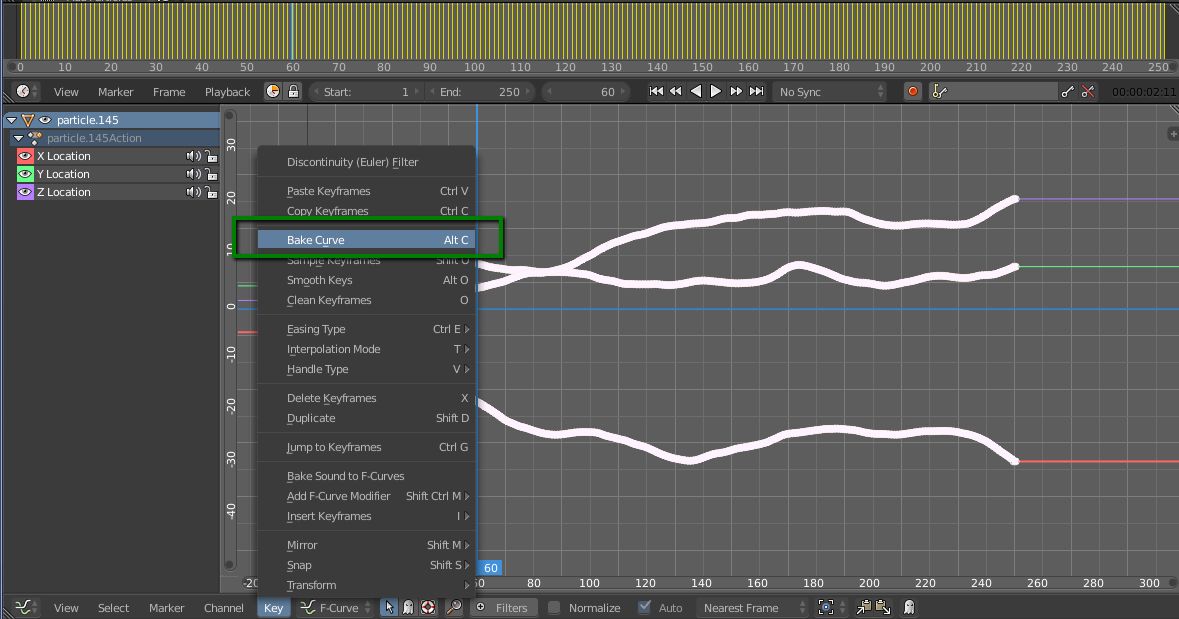This screenshot has width=1179, height=619.
Task: Choose Discontinuity (Euler) Filter entry
Action: pos(366,162)
